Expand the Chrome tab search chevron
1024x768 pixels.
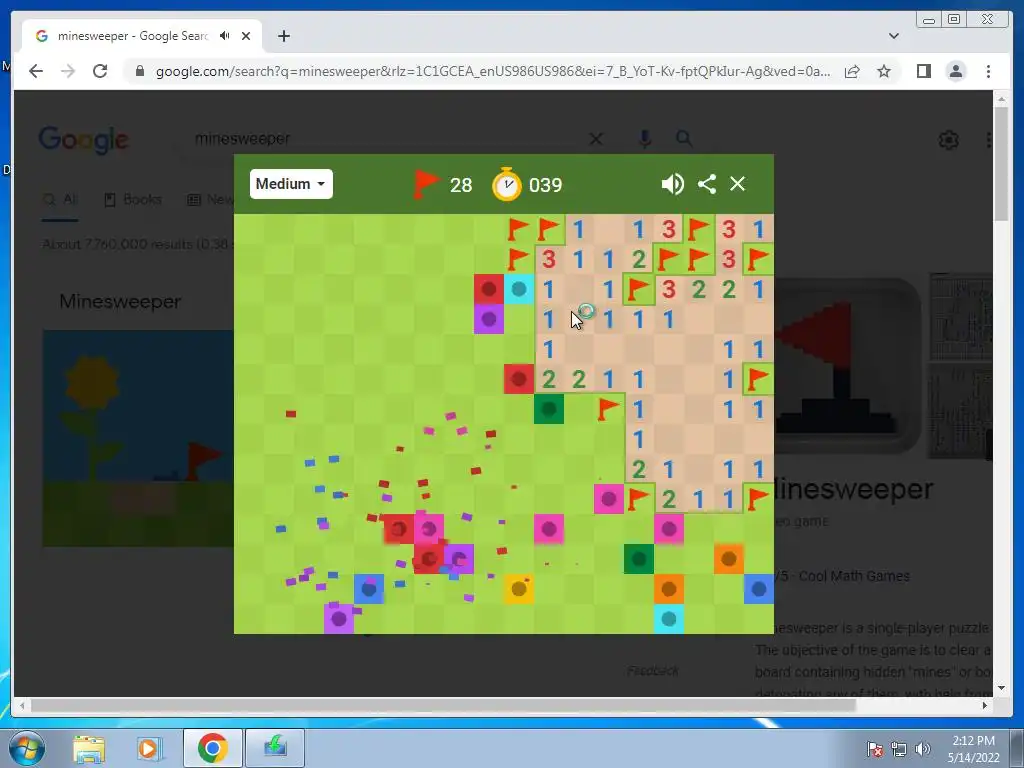(893, 36)
